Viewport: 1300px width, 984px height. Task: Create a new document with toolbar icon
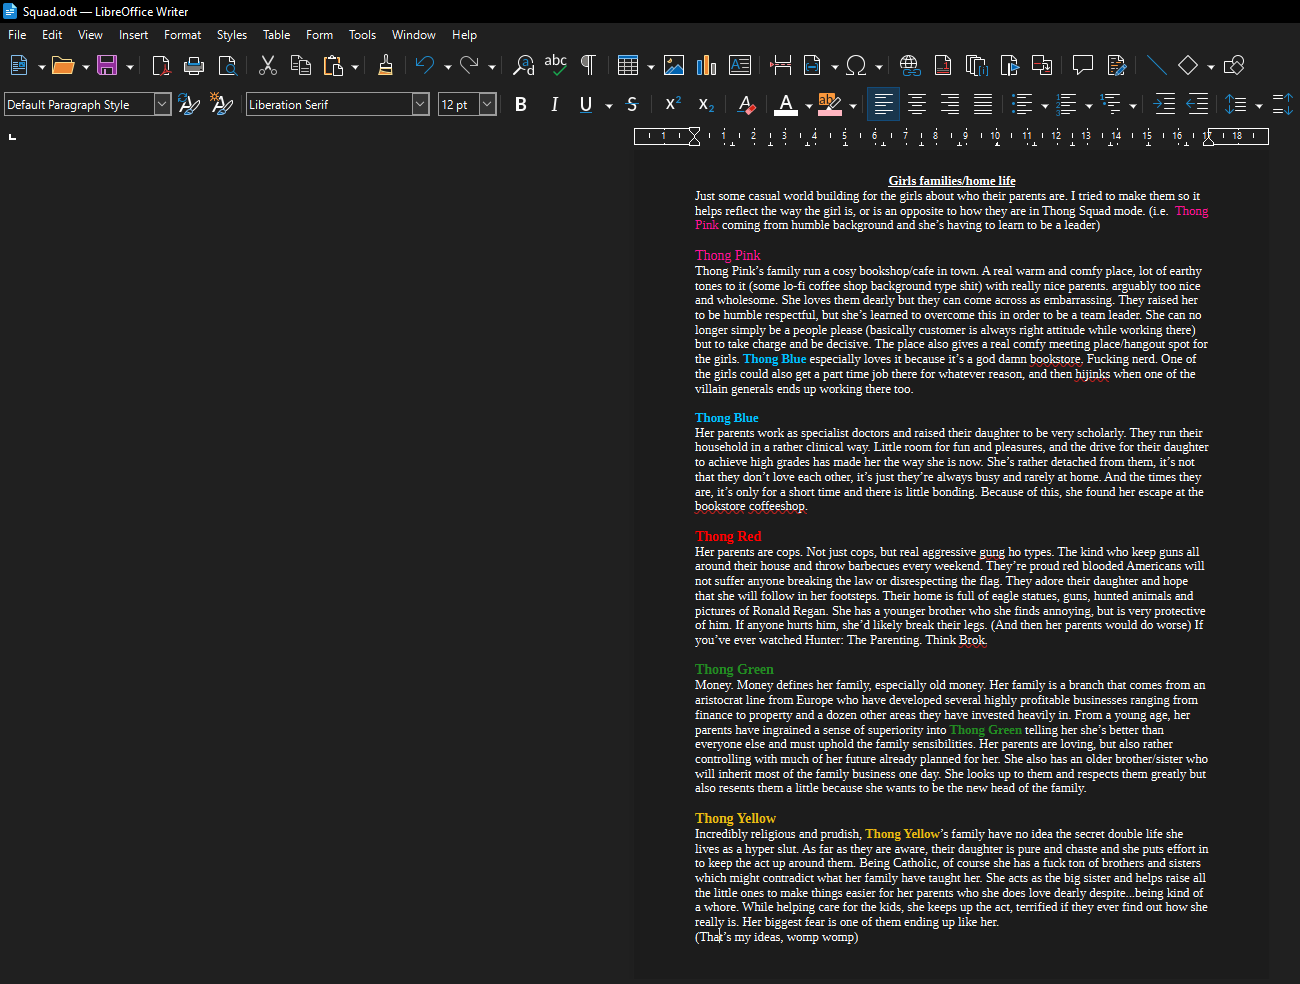point(19,66)
